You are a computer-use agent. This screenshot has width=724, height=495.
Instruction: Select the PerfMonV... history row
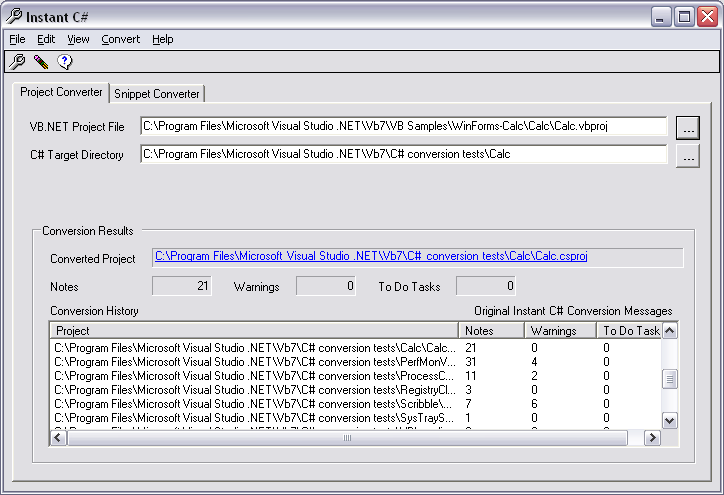coord(356,362)
